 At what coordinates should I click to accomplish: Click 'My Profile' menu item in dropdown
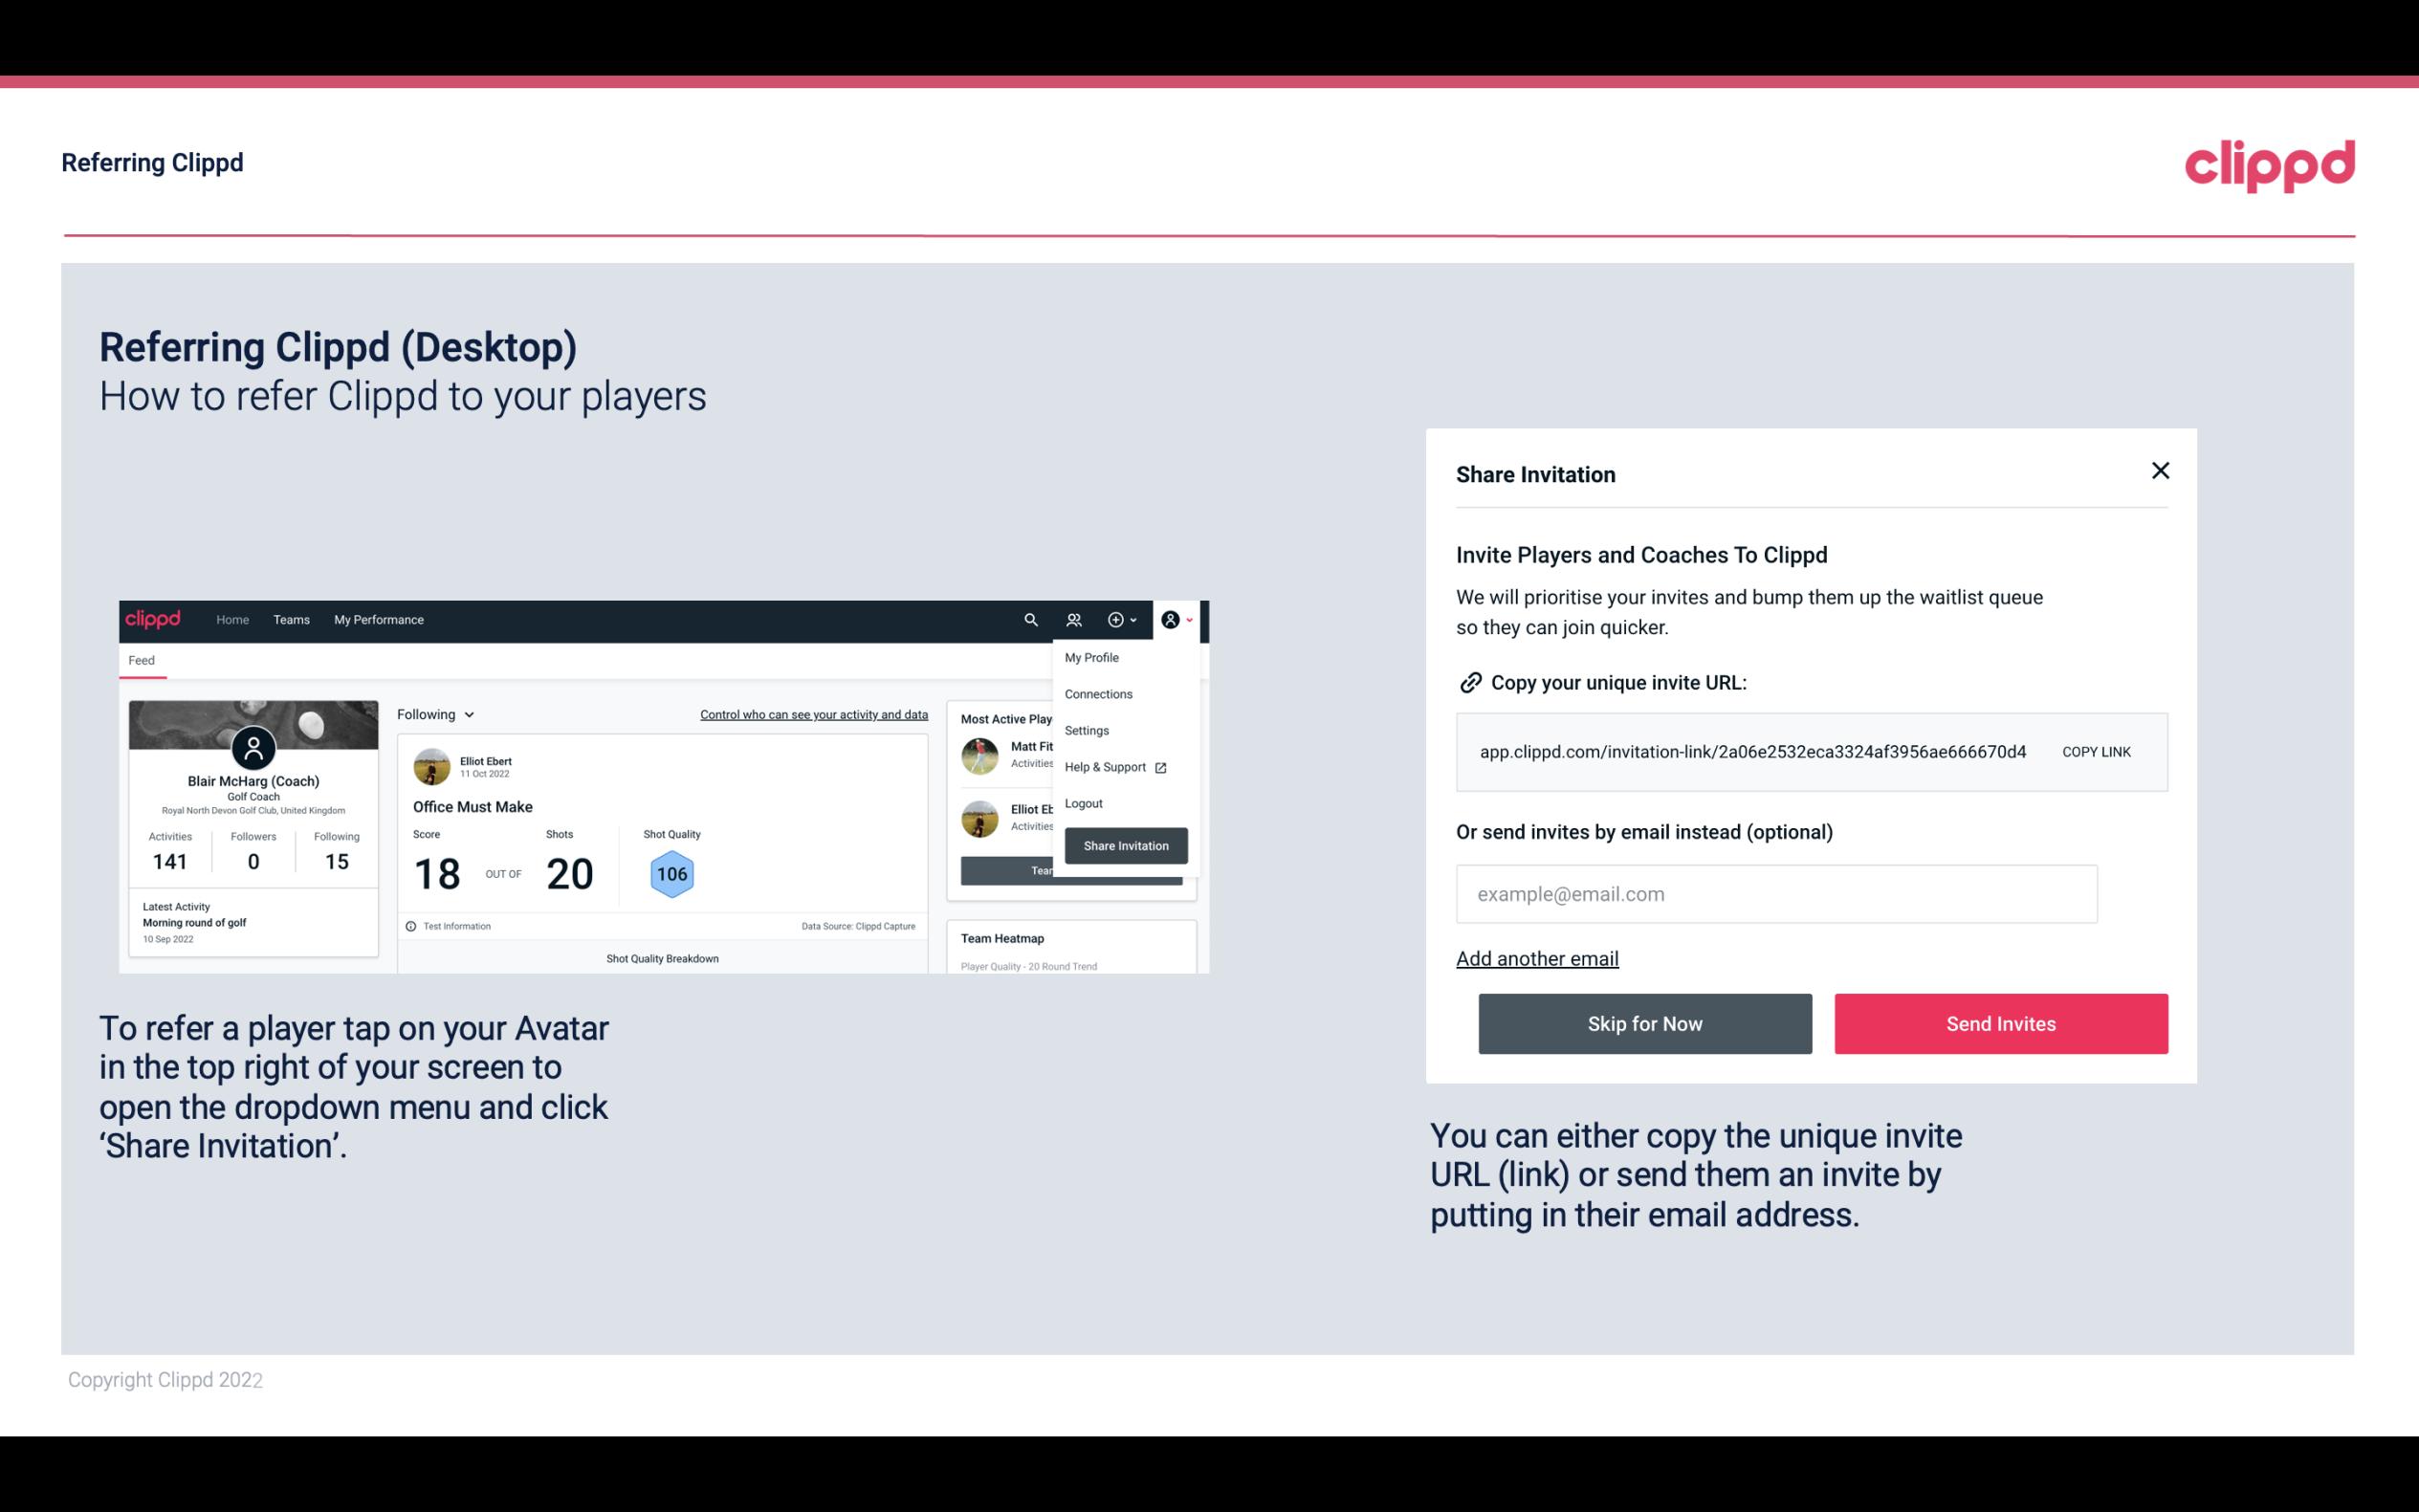pos(1090,658)
